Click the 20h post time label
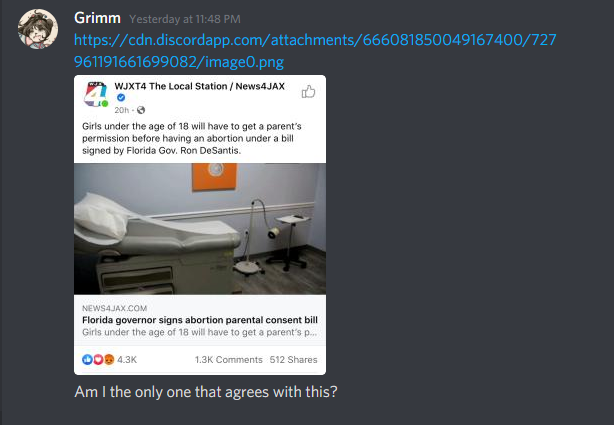The width and height of the screenshot is (614, 425). click(x=121, y=110)
